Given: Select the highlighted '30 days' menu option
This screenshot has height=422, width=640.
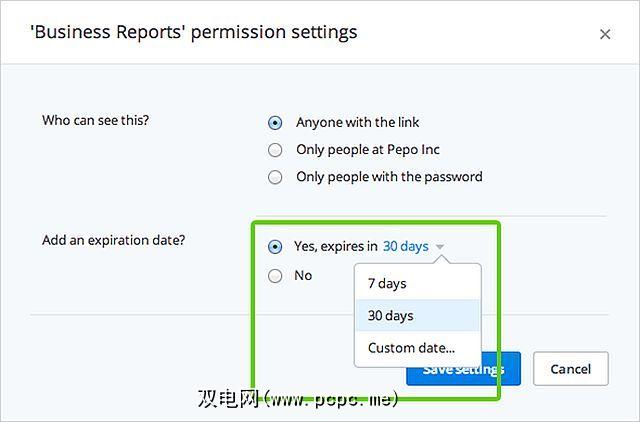Looking at the screenshot, I should click(x=390, y=315).
